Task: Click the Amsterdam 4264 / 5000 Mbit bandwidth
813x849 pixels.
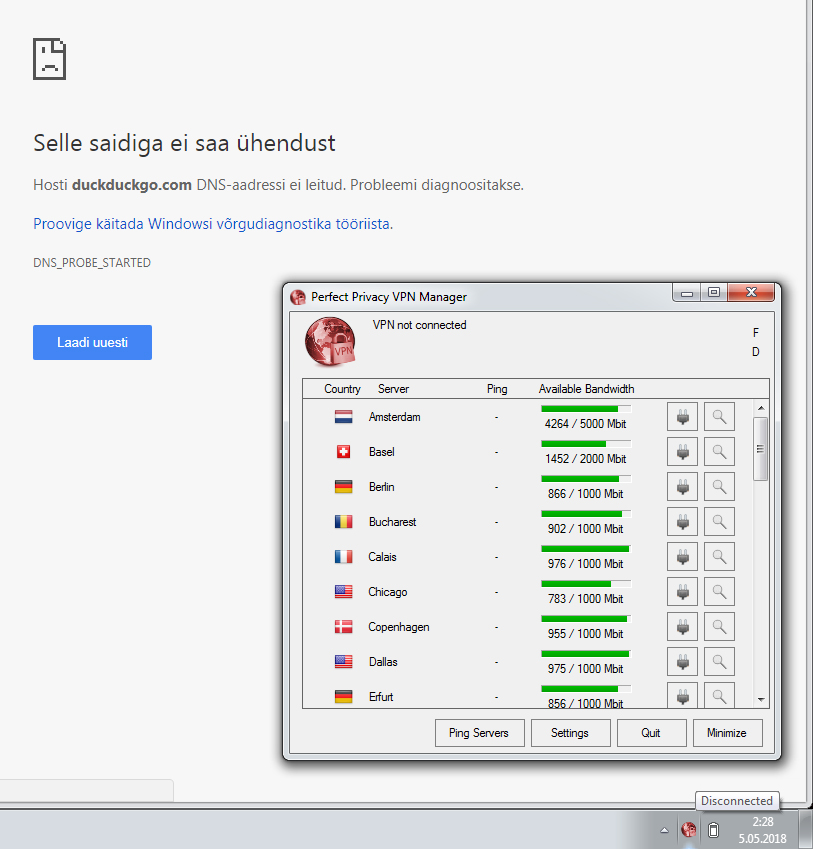Action: (x=586, y=424)
